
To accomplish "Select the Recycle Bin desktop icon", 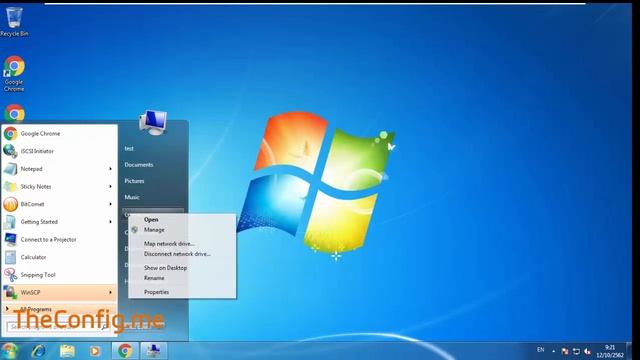I will point(14,22).
